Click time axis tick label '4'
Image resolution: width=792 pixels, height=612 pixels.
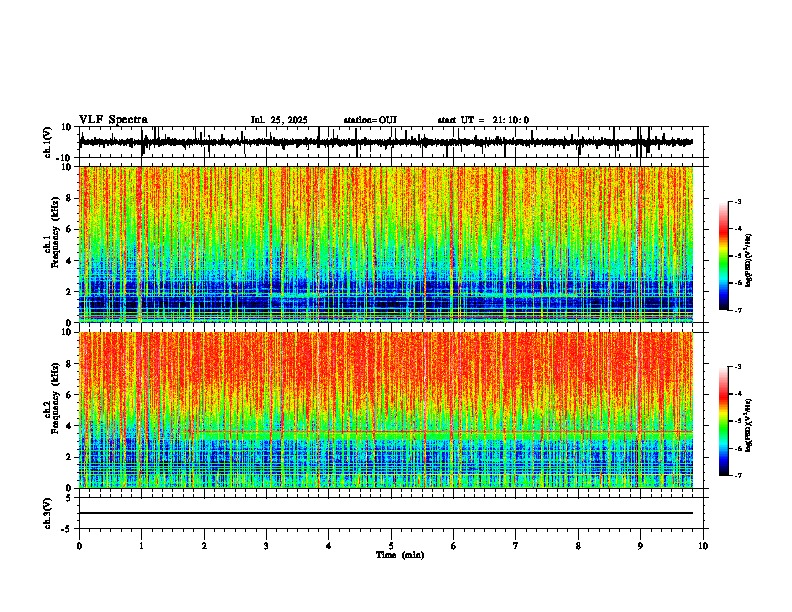tap(329, 546)
